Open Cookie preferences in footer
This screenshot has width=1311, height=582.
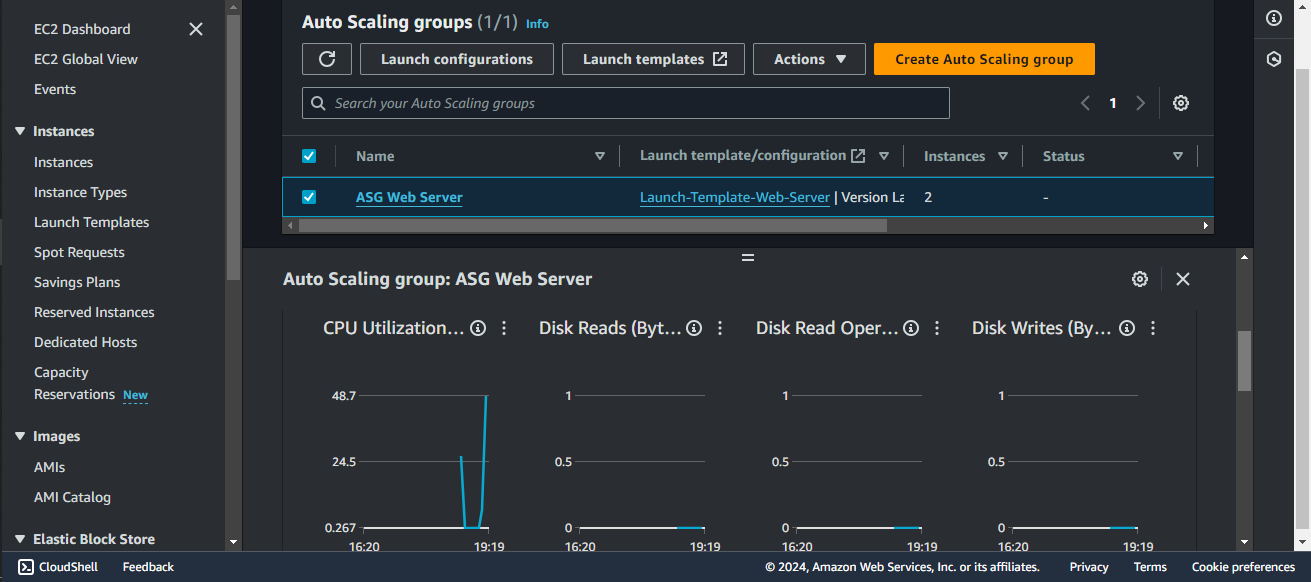[1243, 567]
